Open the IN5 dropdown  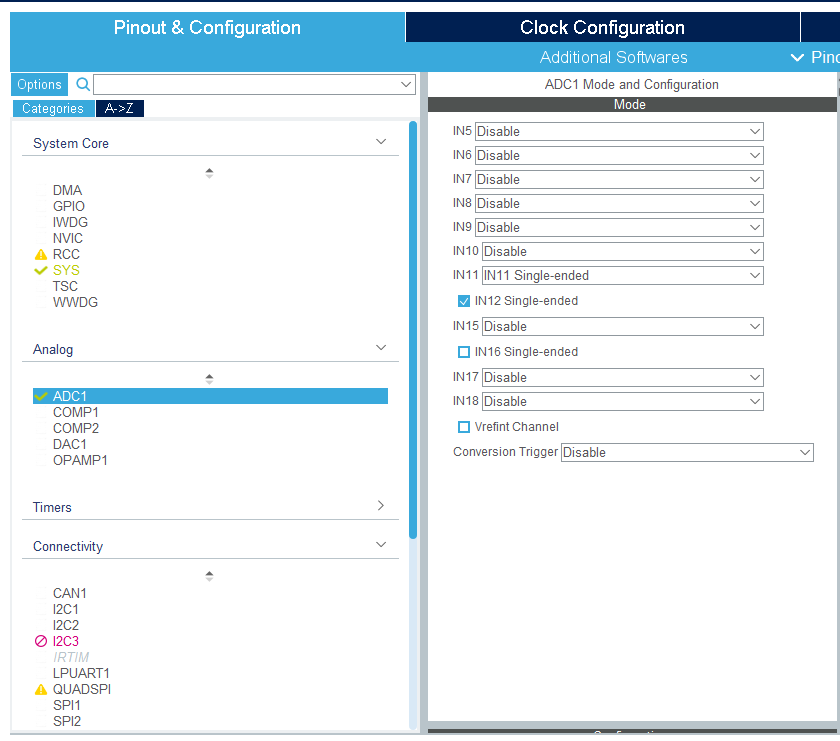[x=619, y=132]
